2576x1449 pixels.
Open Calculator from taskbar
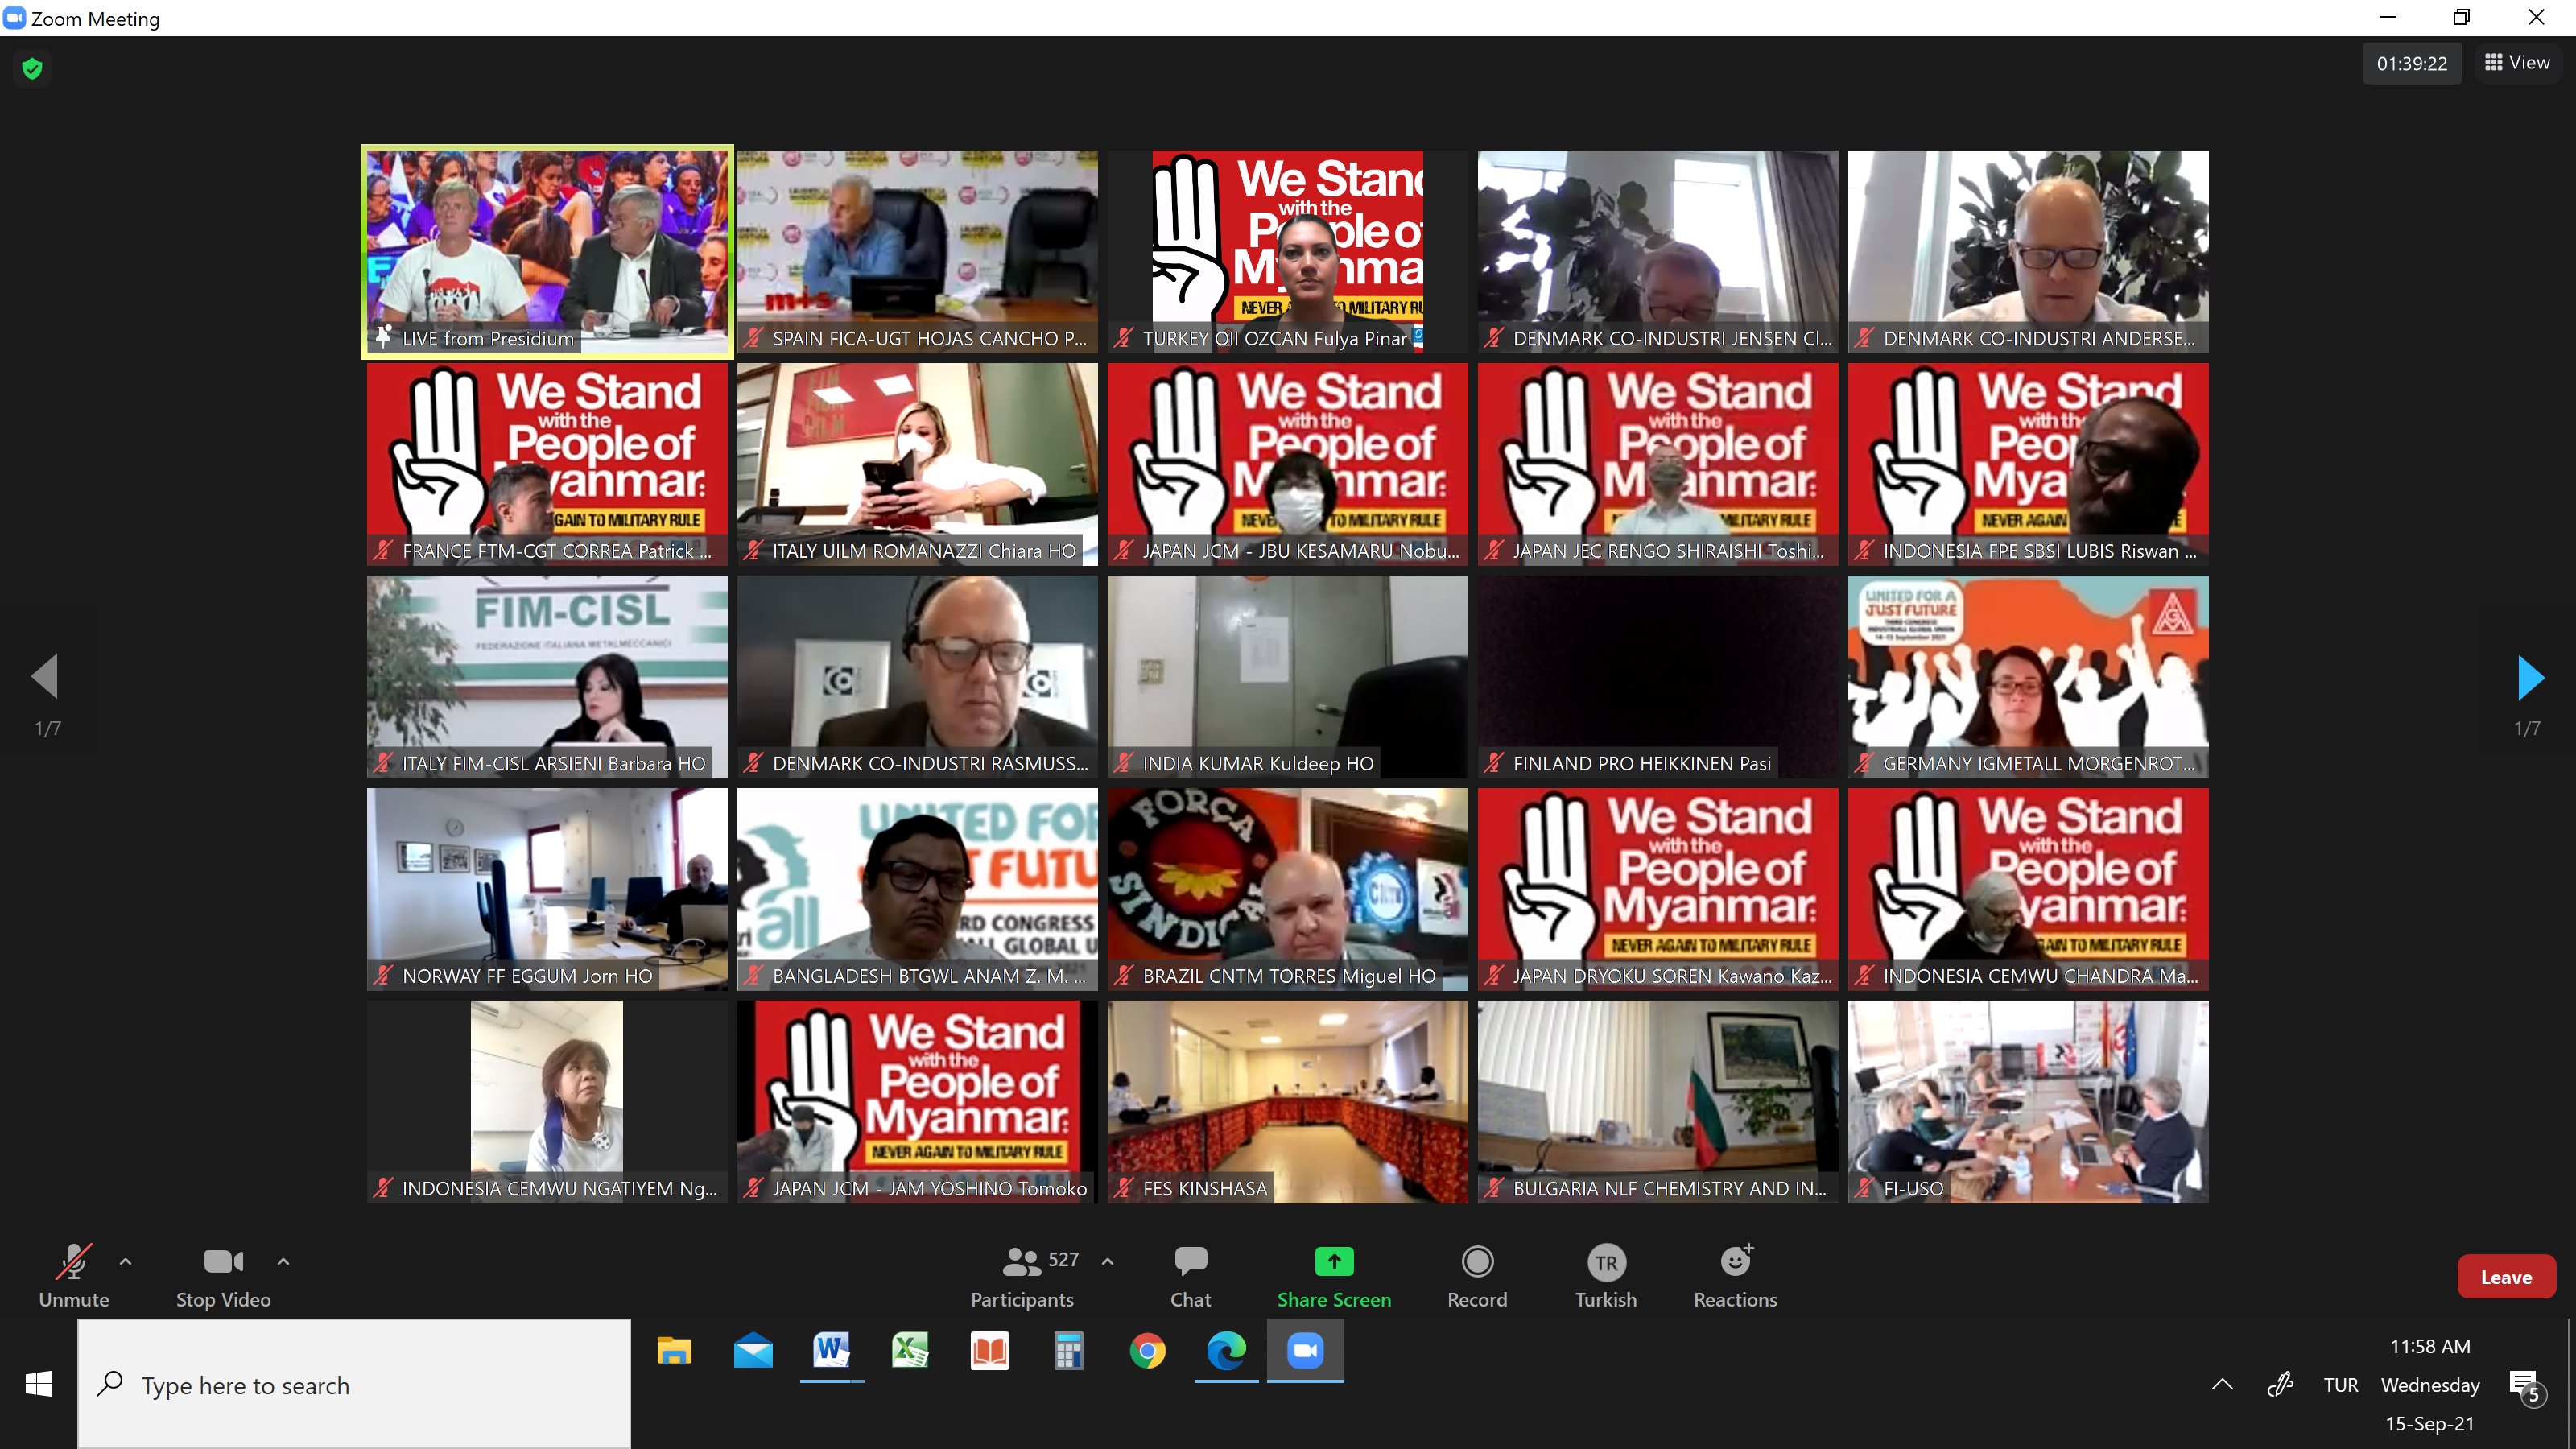(x=1068, y=1351)
